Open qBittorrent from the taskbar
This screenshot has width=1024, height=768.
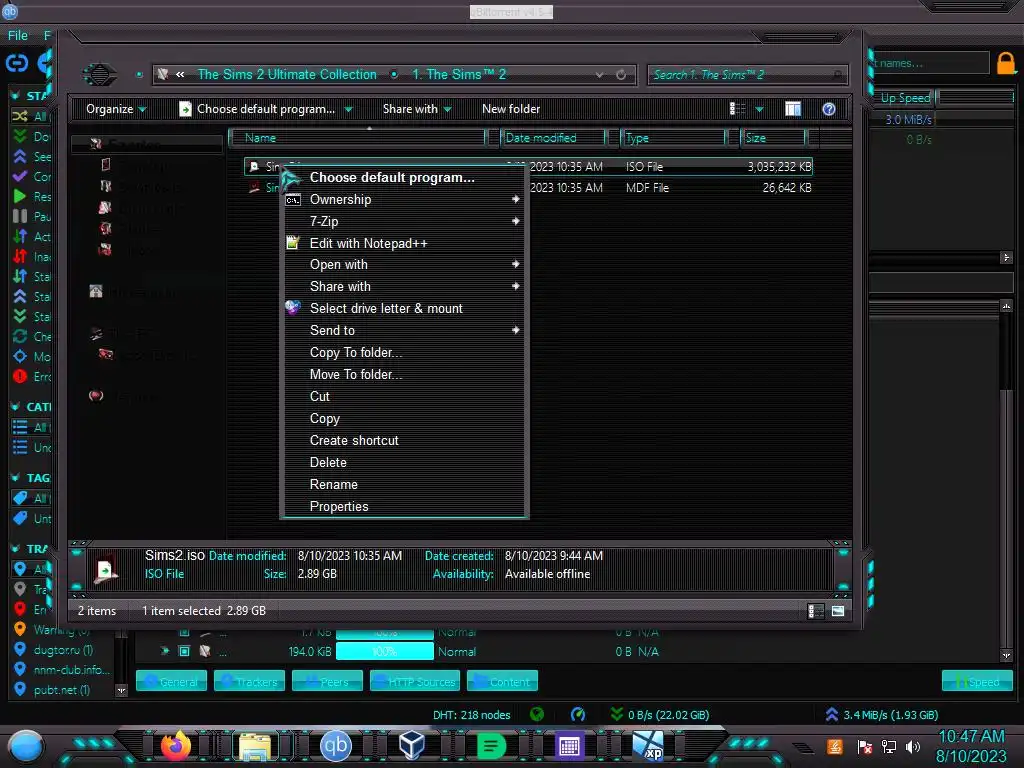pyautogui.click(x=336, y=746)
